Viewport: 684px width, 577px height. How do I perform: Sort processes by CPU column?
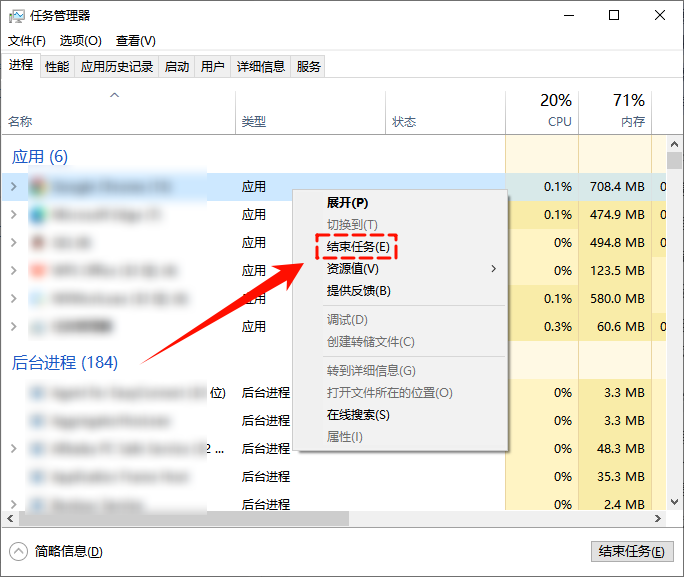(542, 112)
